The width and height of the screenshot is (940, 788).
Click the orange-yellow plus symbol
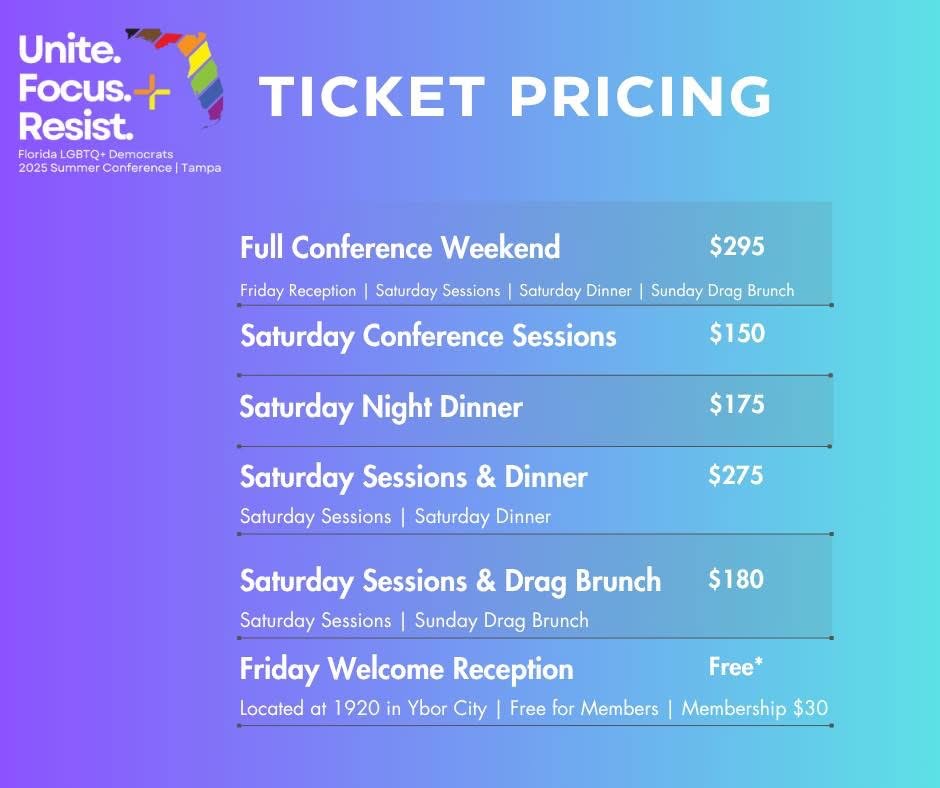[x=152, y=92]
